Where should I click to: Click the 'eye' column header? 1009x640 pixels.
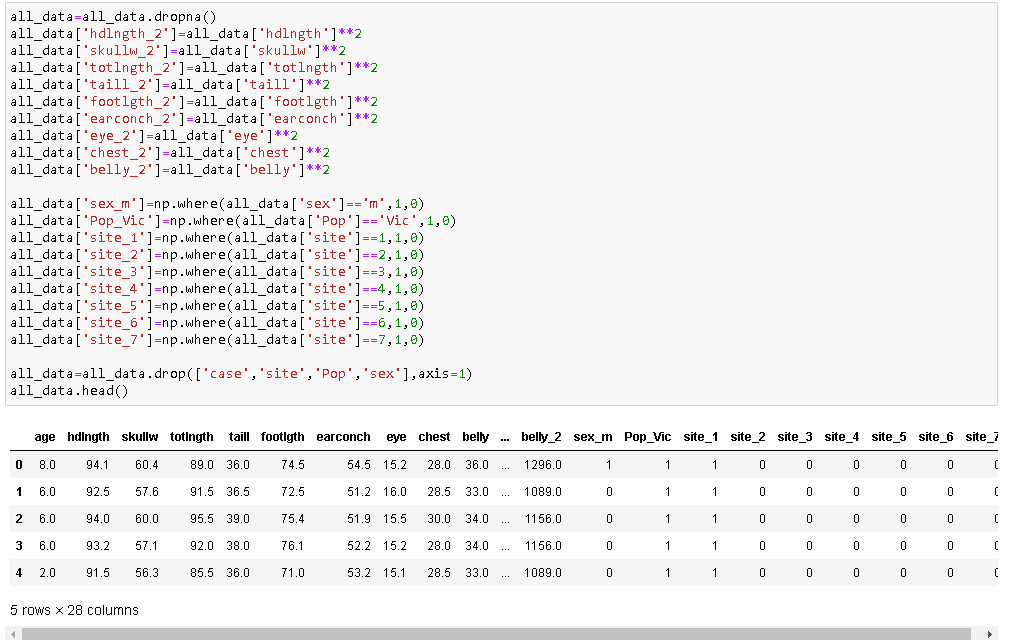coord(396,437)
